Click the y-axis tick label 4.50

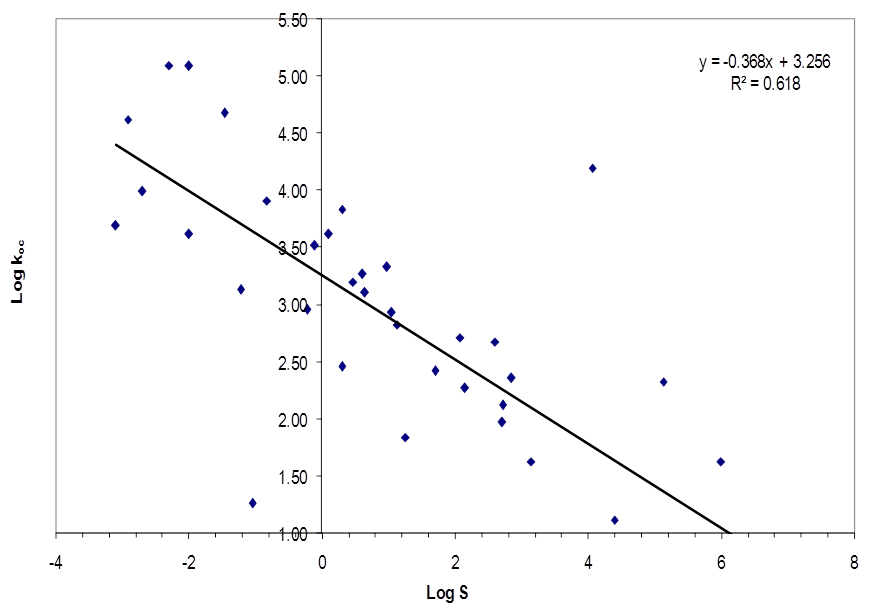coord(302,133)
